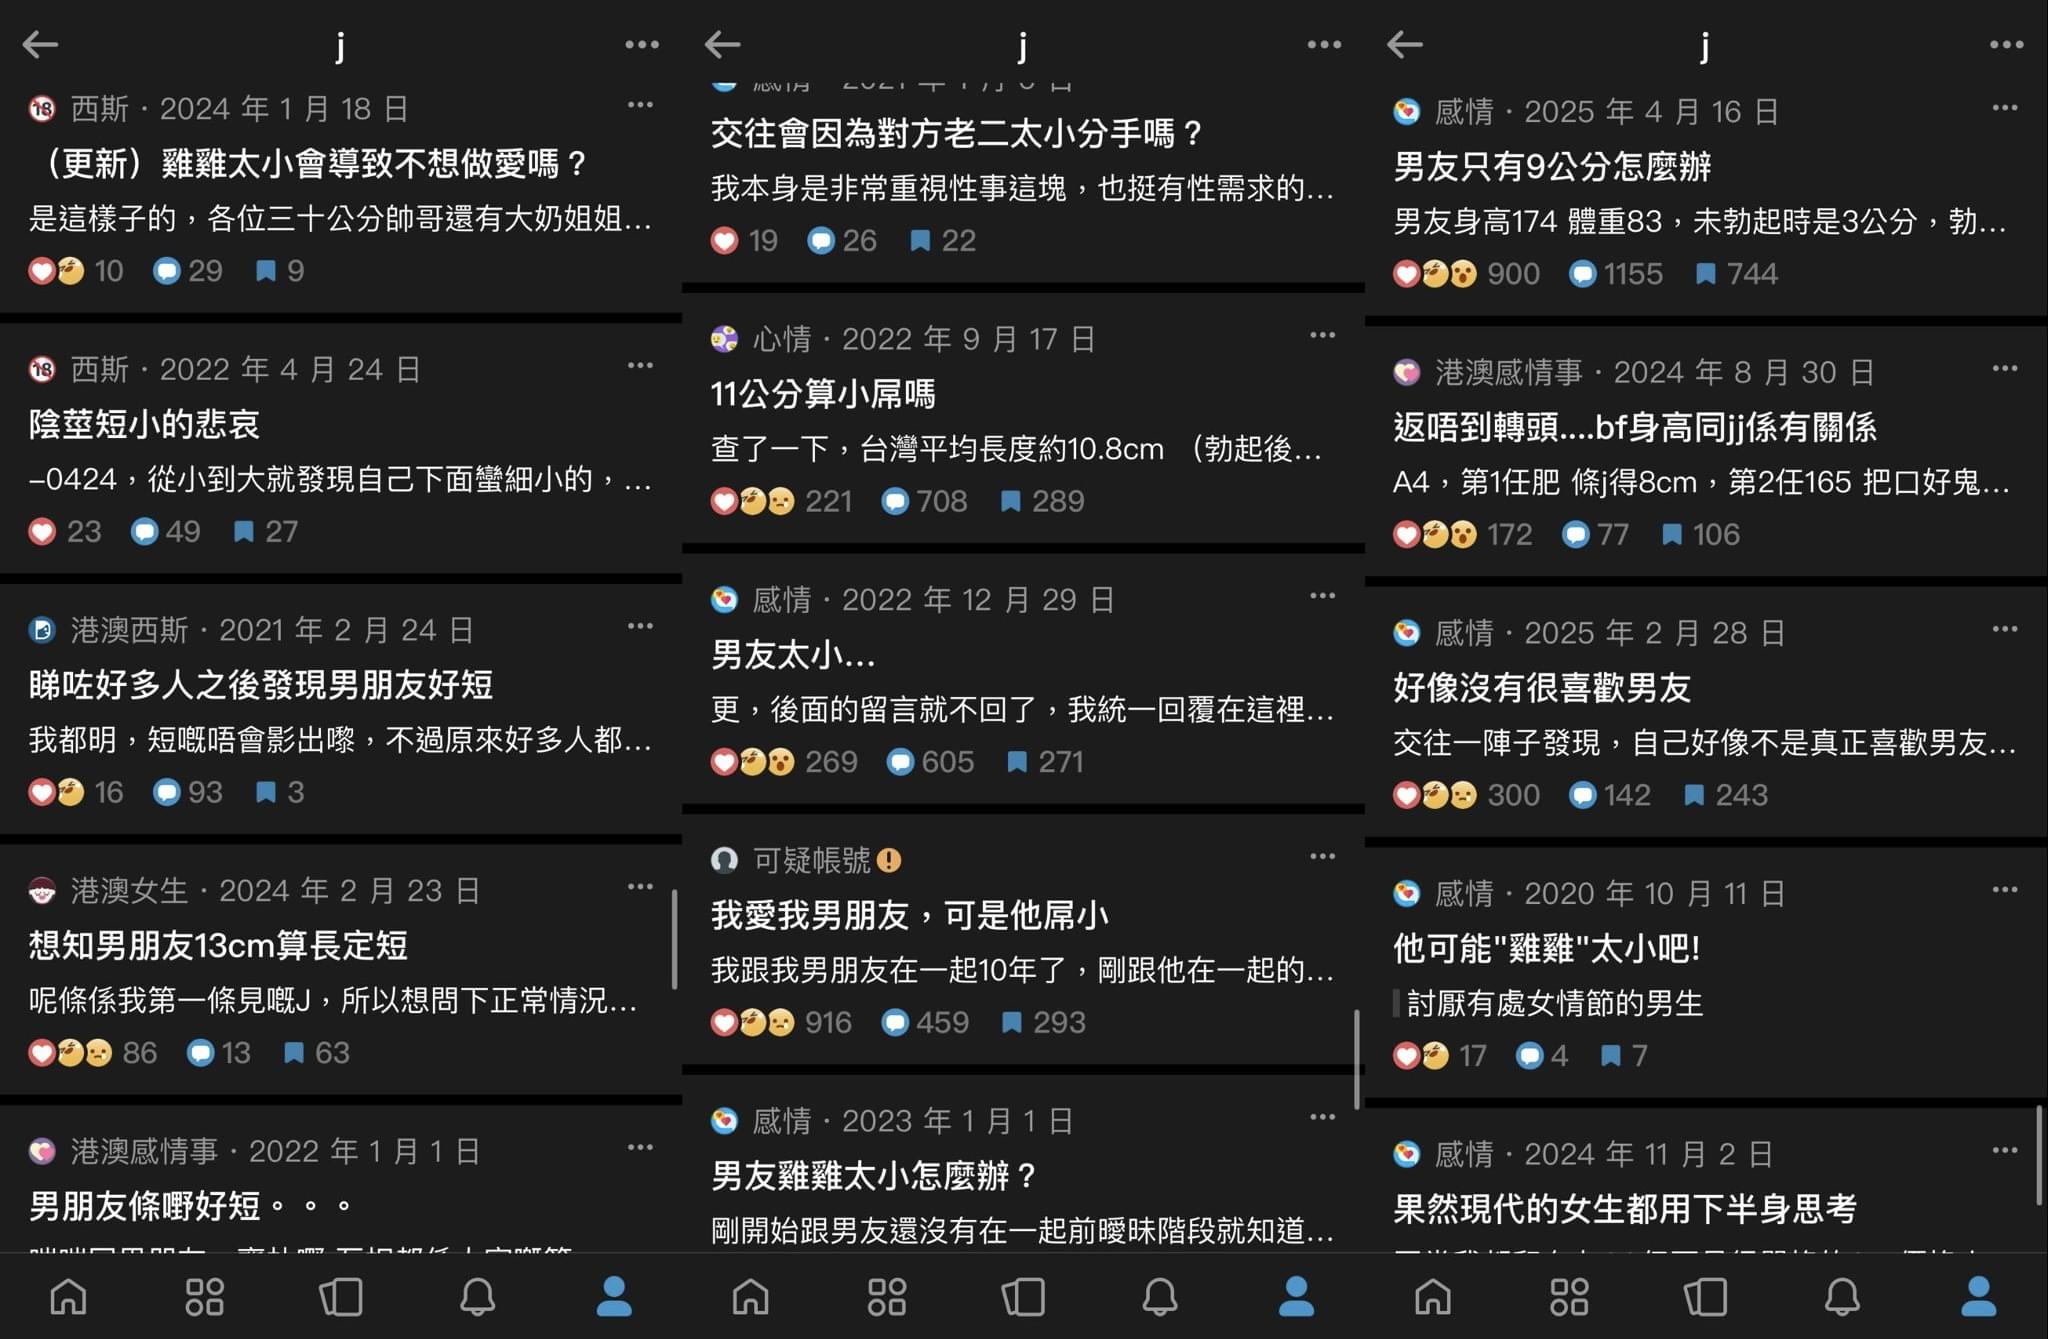Click the scrollbar in the middle panel

coord(1357,1059)
